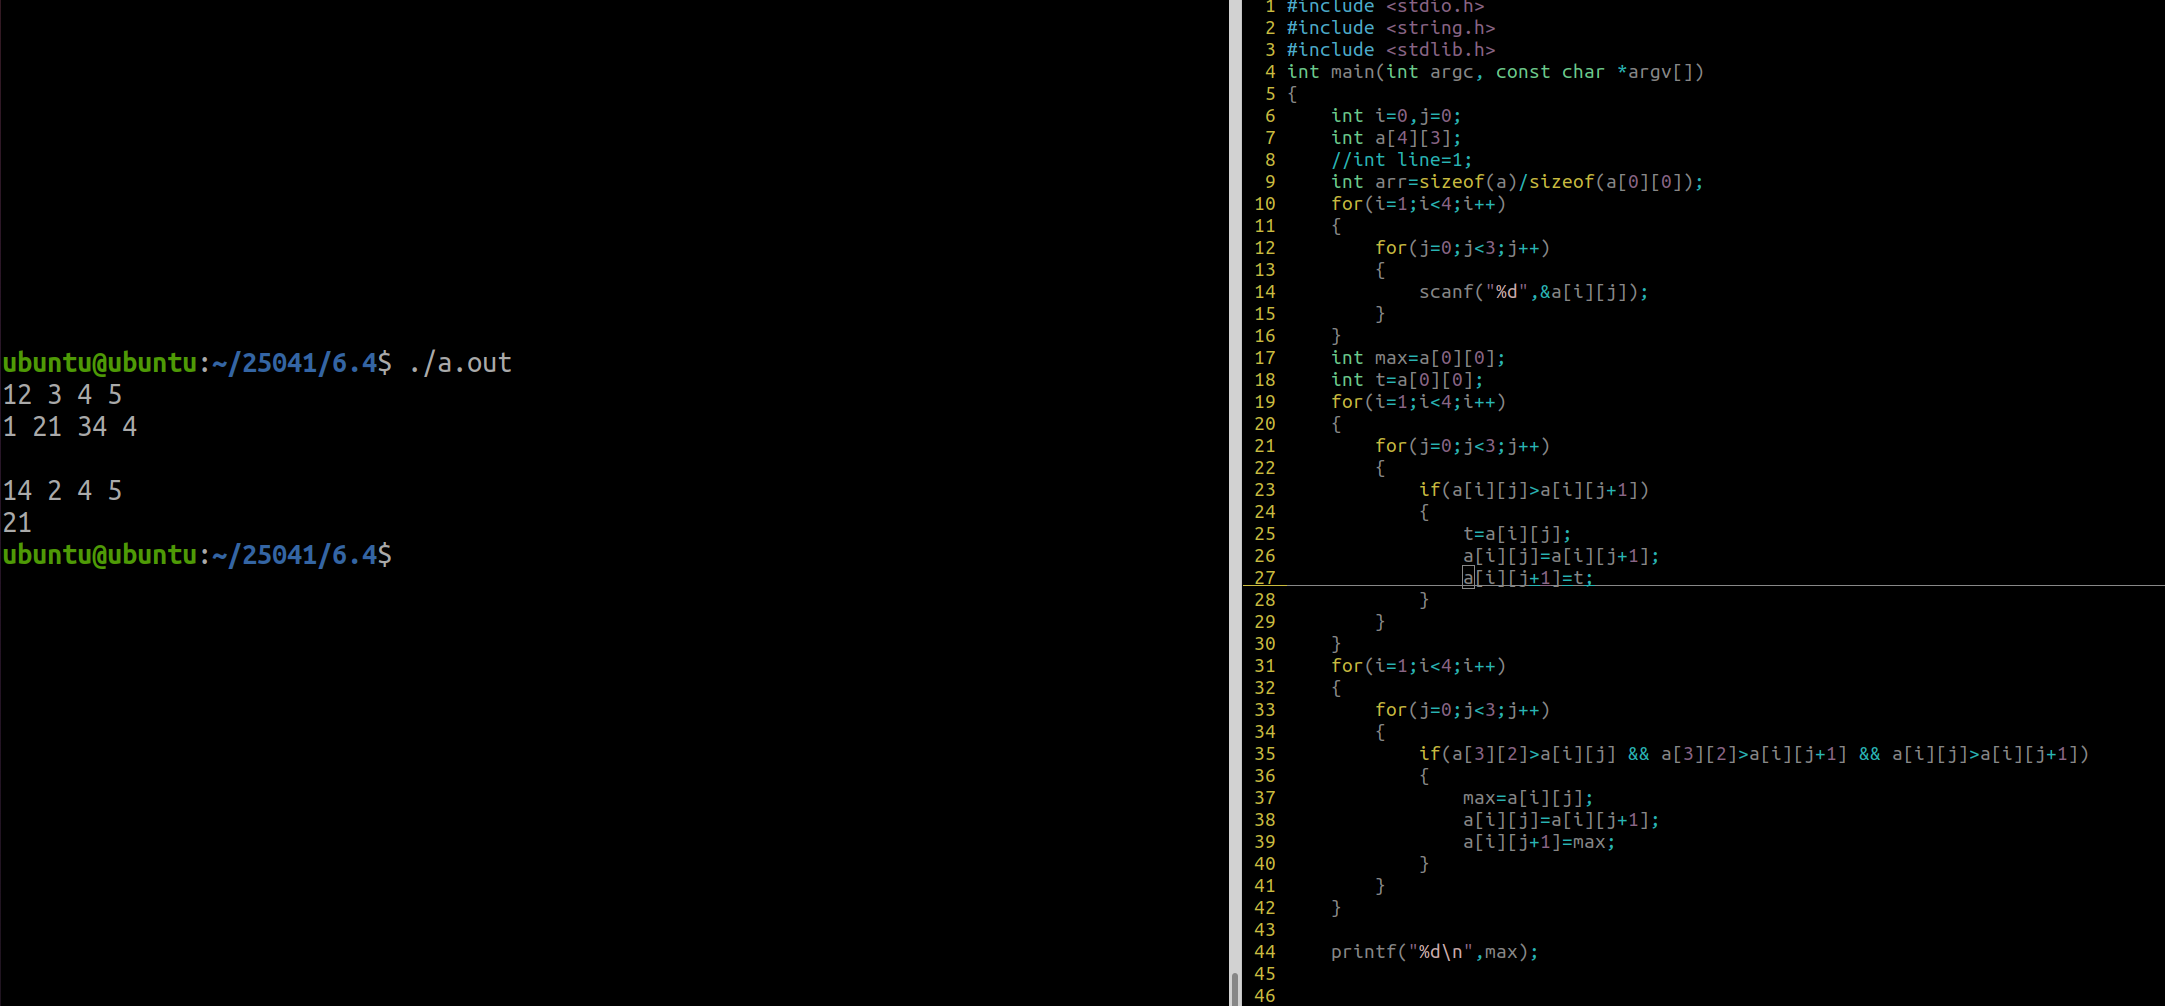Click terminal input line '1 21 34 4'
The image size is (2165, 1006).
point(70,427)
